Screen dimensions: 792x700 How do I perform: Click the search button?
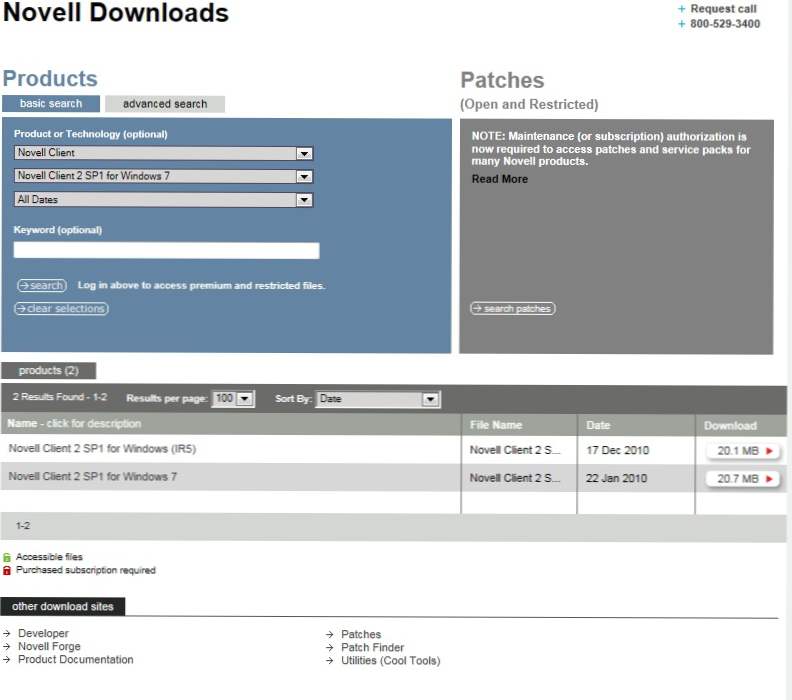tap(42, 286)
